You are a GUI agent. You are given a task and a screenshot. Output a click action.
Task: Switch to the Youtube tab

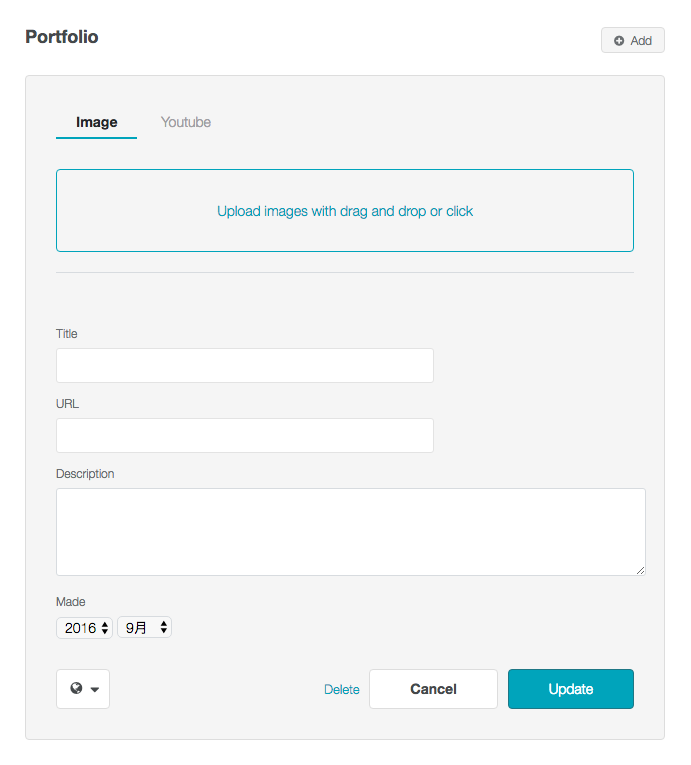tap(186, 122)
